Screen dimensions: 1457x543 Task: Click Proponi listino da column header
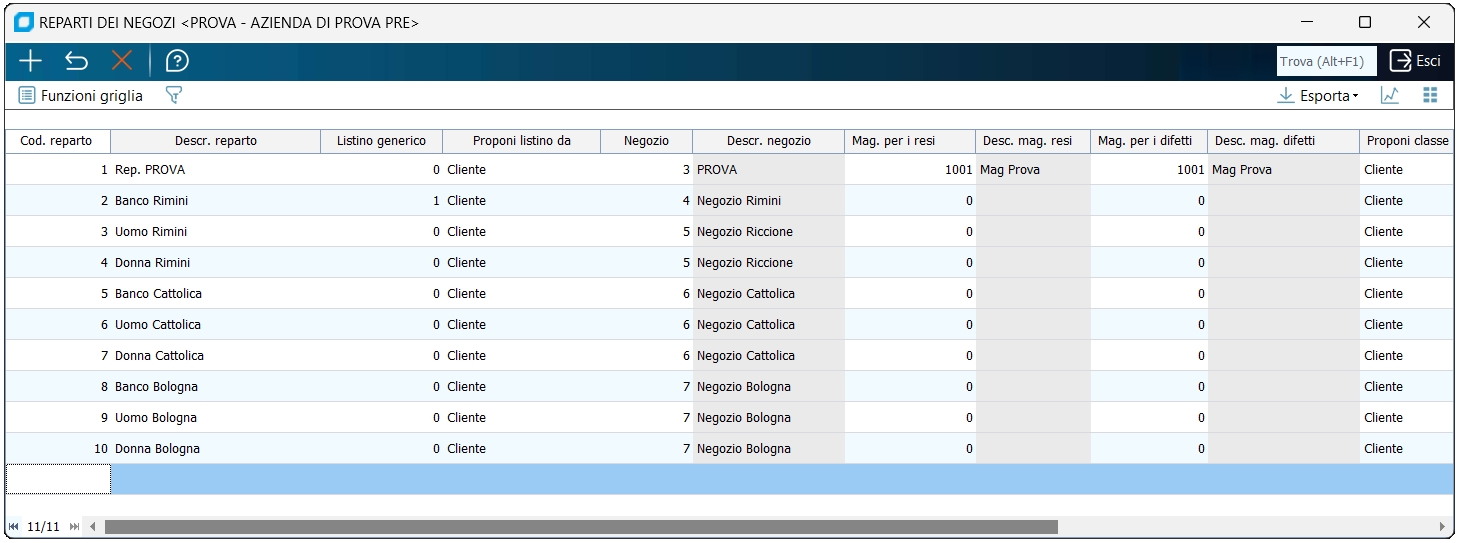tap(521, 141)
